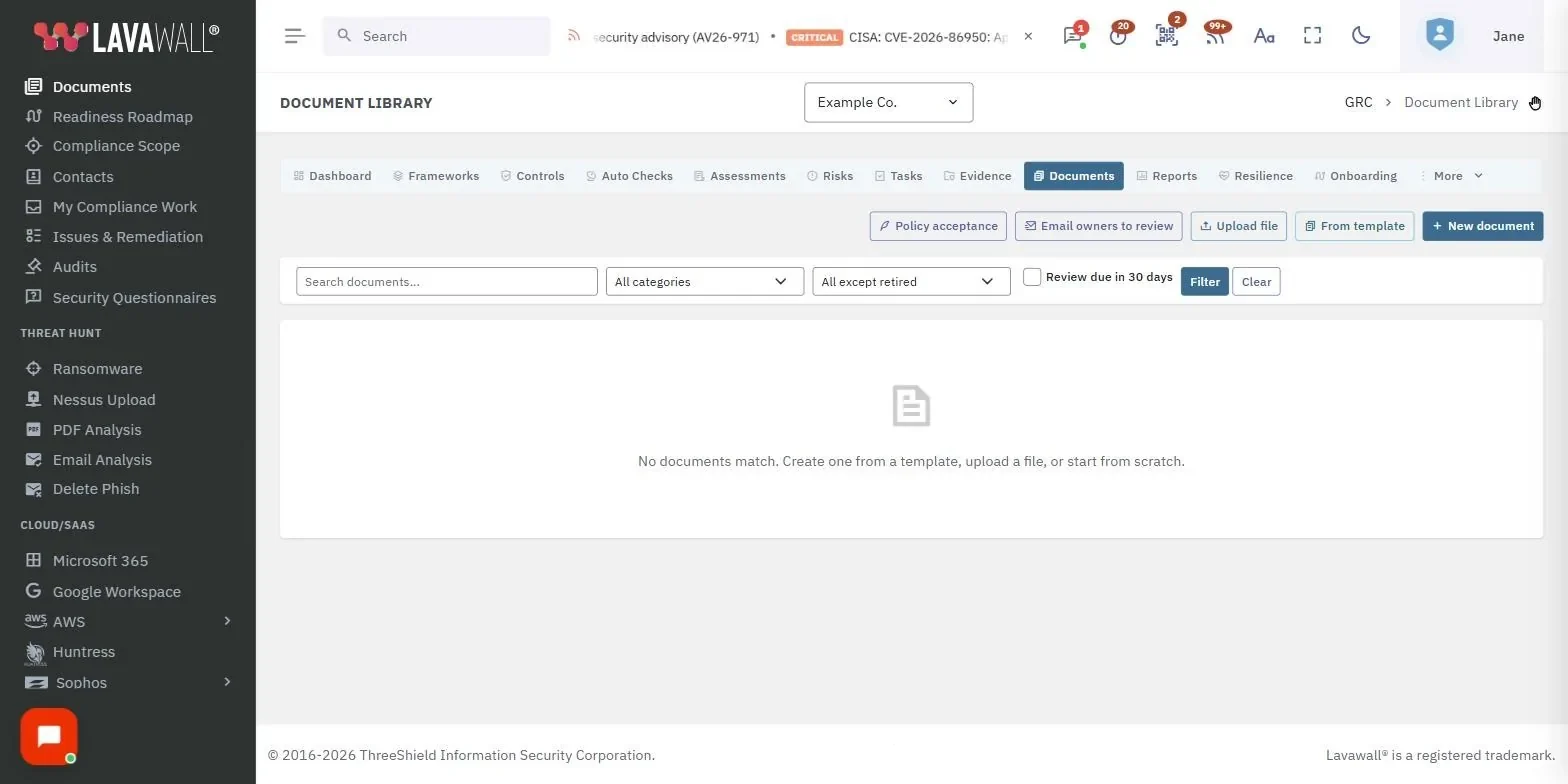
Task: Open the All categories dropdown
Action: tap(705, 281)
